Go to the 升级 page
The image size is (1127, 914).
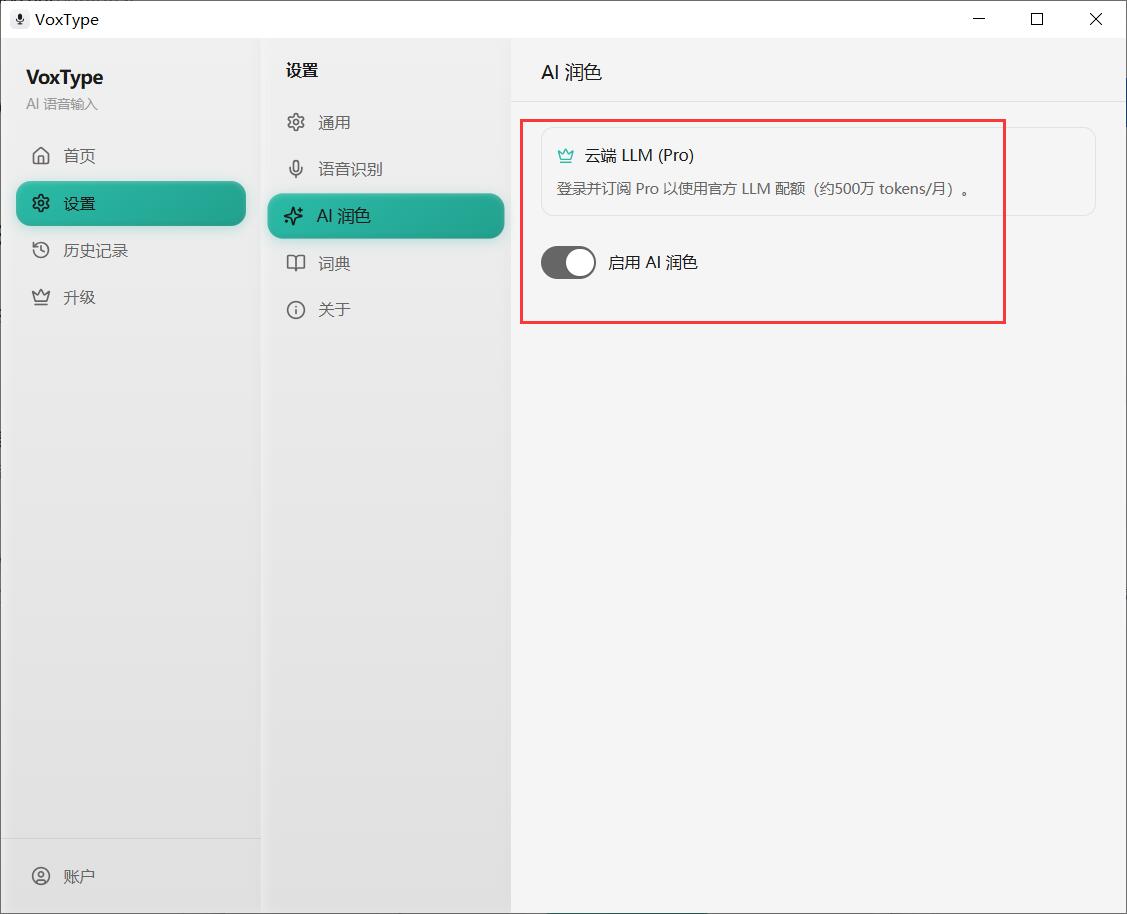(x=131, y=297)
